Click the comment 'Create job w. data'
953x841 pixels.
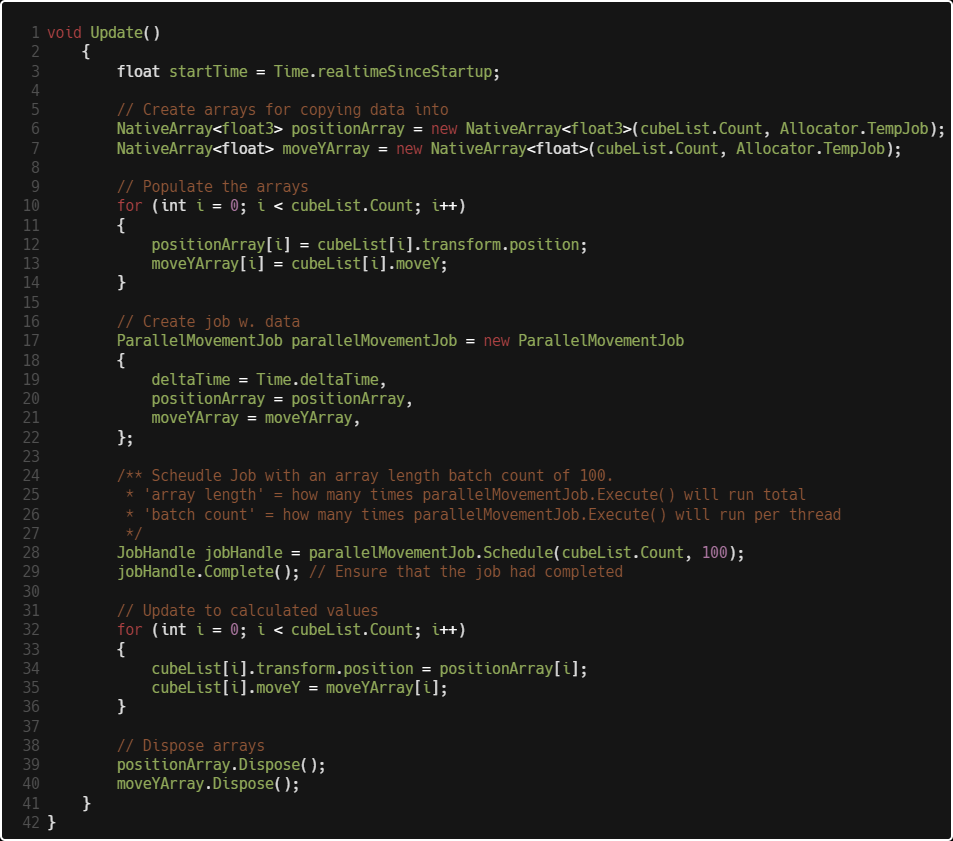point(208,321)
